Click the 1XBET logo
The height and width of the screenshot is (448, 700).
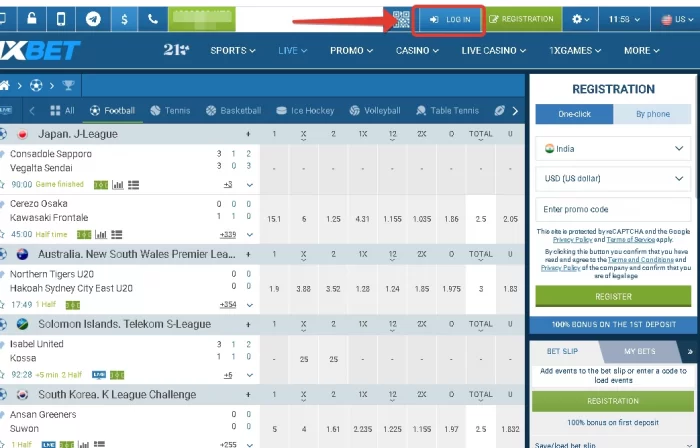[39, 50]
